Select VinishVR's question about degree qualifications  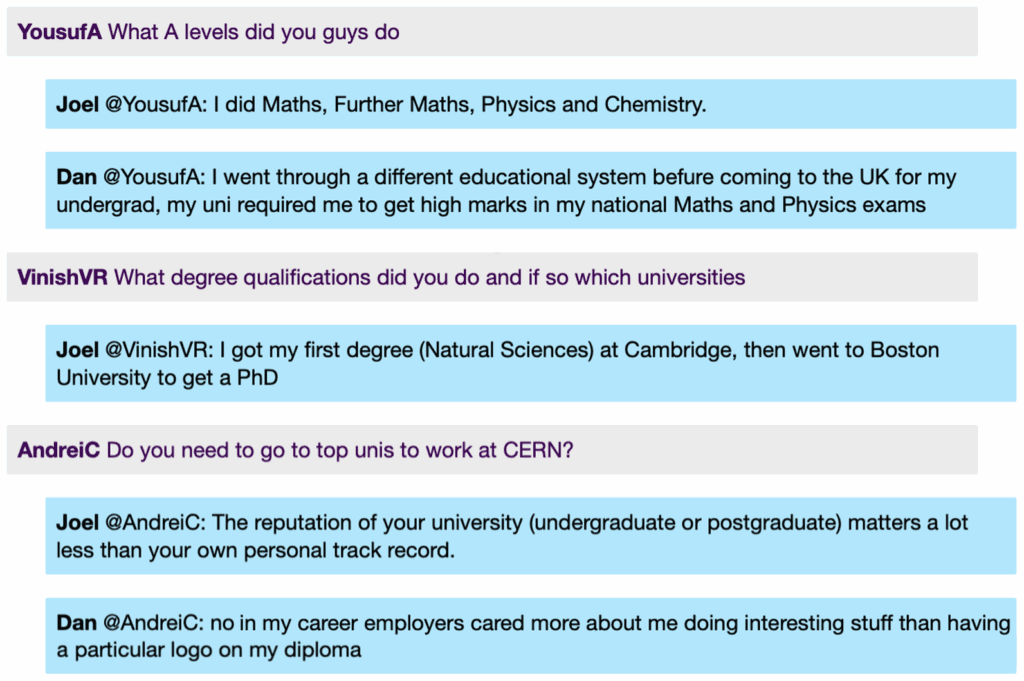tap(430, 277)
